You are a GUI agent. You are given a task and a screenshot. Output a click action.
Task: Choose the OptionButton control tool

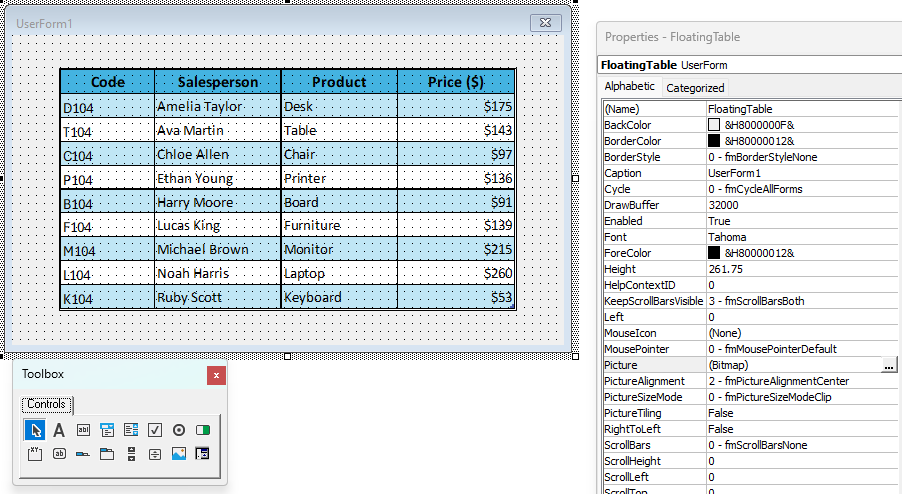[x=179, y=430]
